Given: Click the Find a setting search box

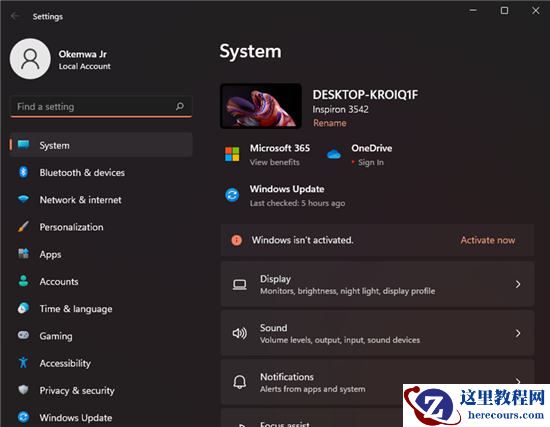Looking at the screenshot, I should coord(101,106).
